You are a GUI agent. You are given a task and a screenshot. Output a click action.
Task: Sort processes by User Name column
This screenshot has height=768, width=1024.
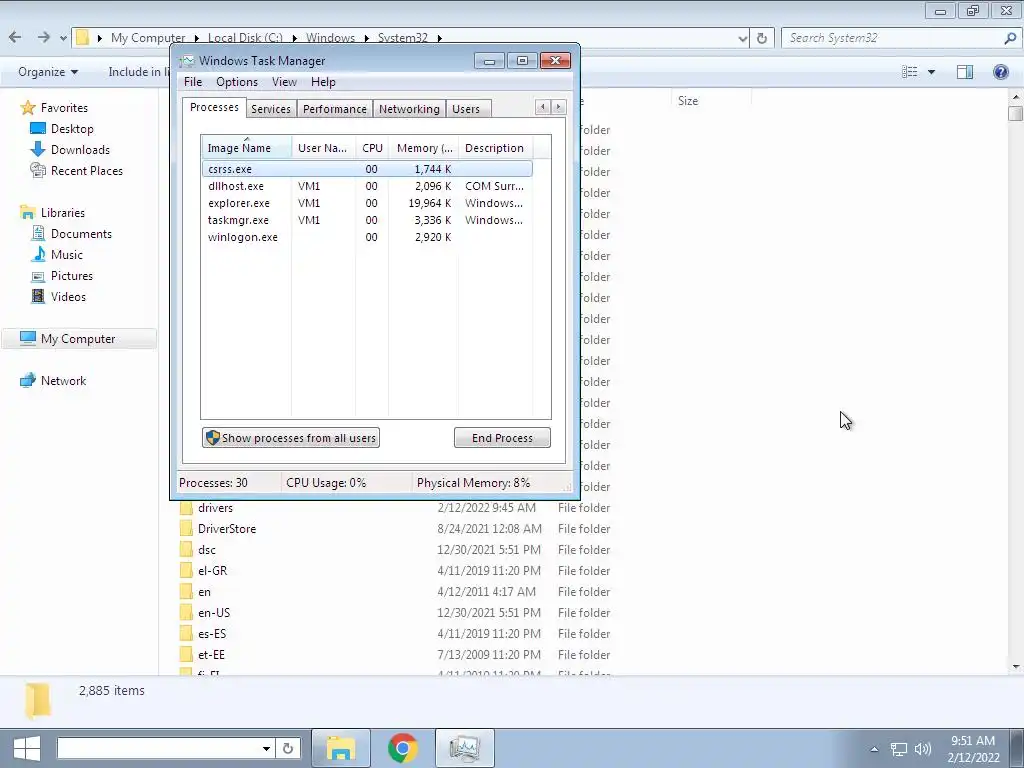pyautogui.click(x=323, y=148)
